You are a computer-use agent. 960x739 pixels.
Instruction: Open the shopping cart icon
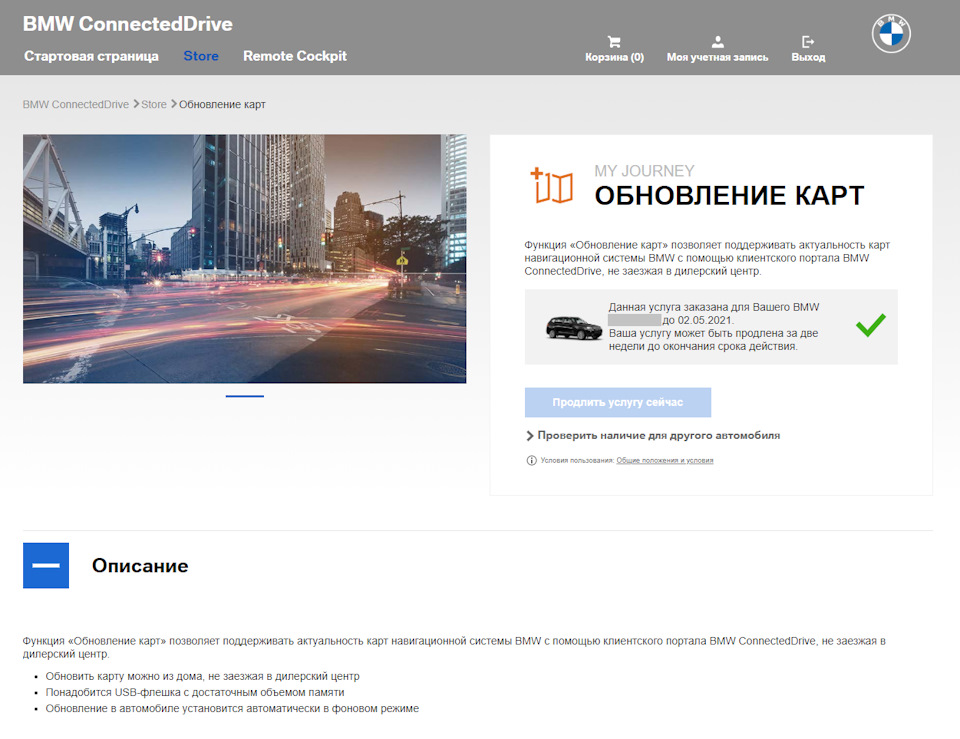(614, 42)
